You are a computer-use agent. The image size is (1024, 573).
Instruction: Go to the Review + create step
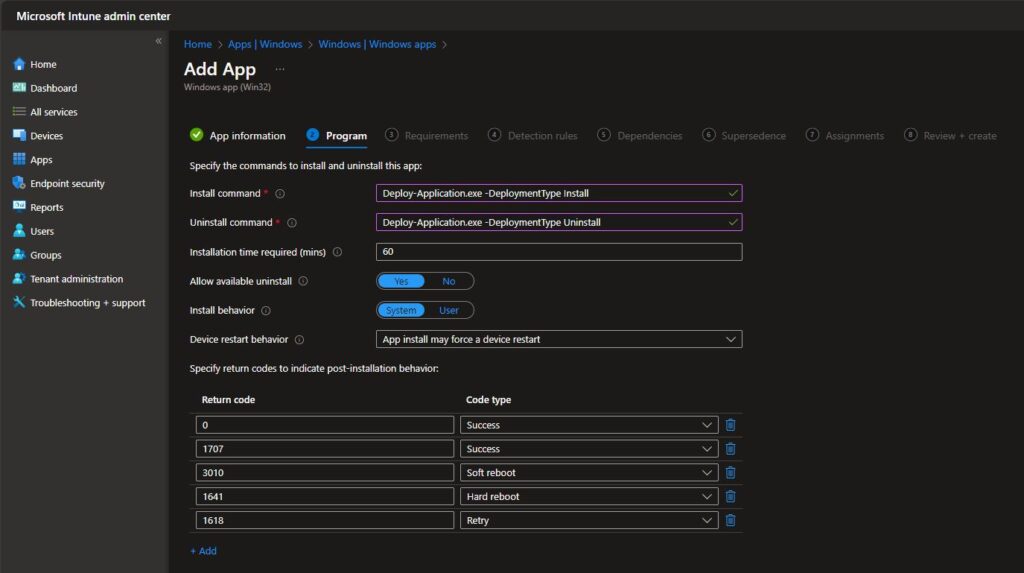pos(950,135)
